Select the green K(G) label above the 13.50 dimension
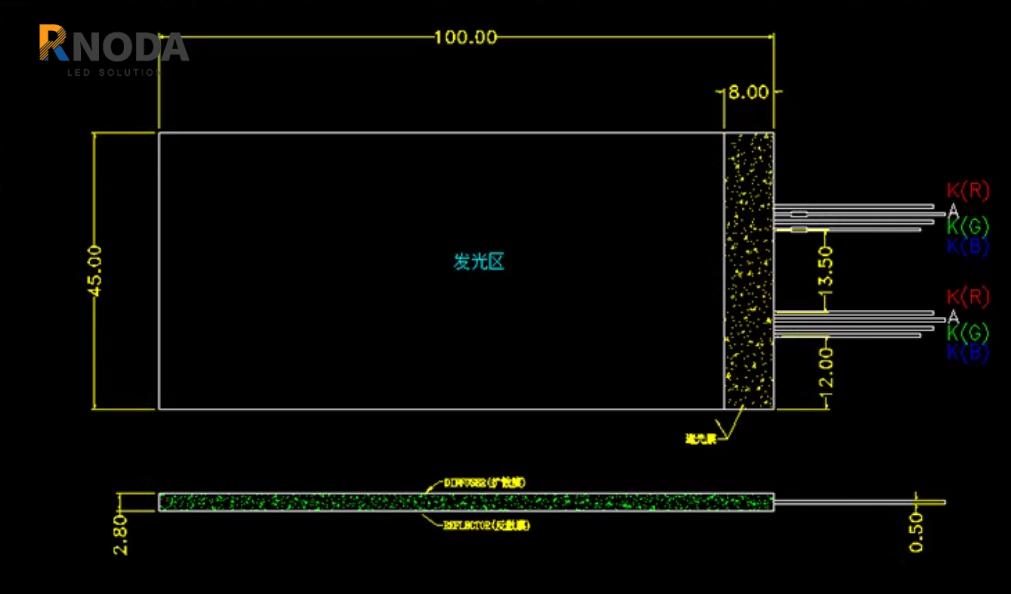The width and height of the screenshot is (1011, 594). click(x=968, y=226)
